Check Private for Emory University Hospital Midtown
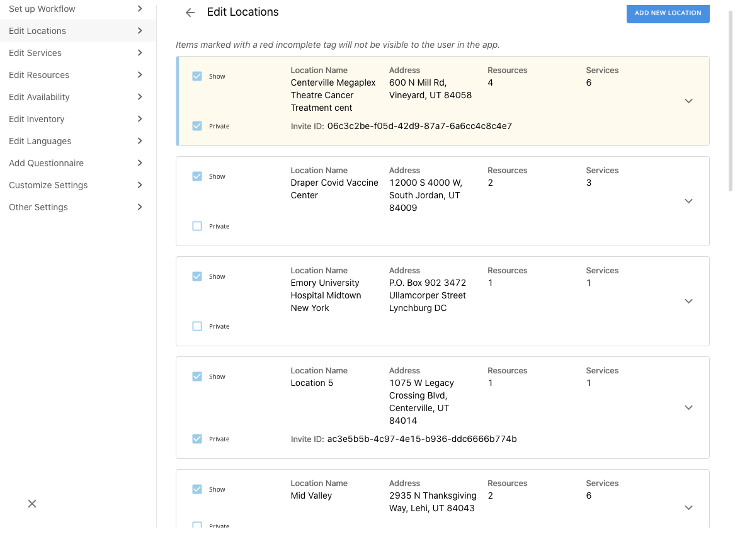Image resolution: width=741 pixels, height=533 pixels. [197, 326]
